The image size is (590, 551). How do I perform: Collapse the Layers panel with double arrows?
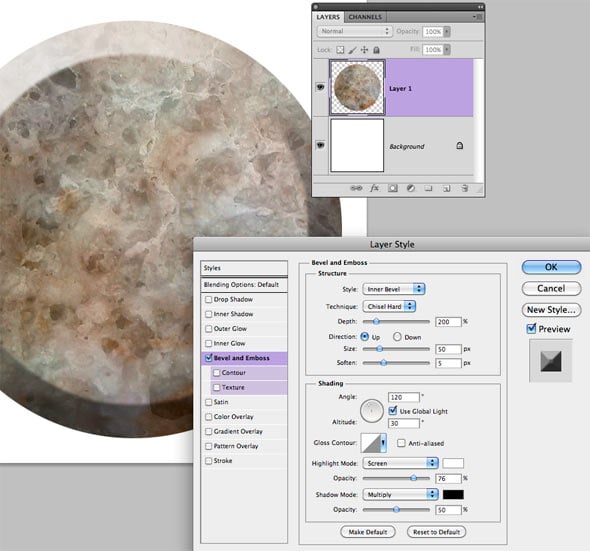tap(480, 6)
